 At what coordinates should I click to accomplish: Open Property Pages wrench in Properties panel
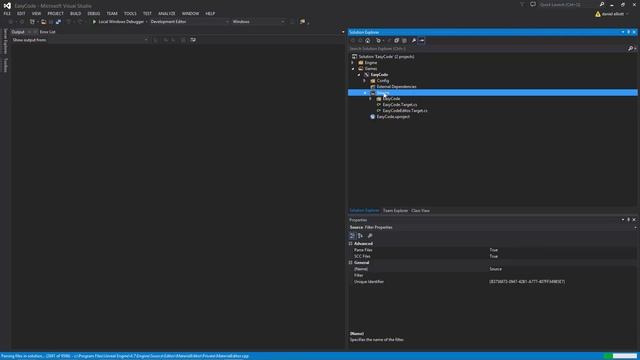pyautogui.click(x=370, y=236)
